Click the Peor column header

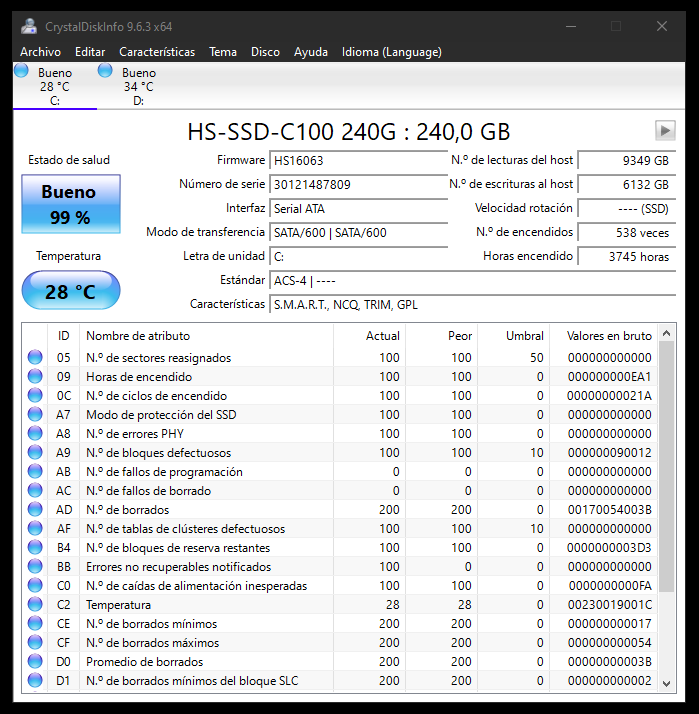(x=441, y=336)
